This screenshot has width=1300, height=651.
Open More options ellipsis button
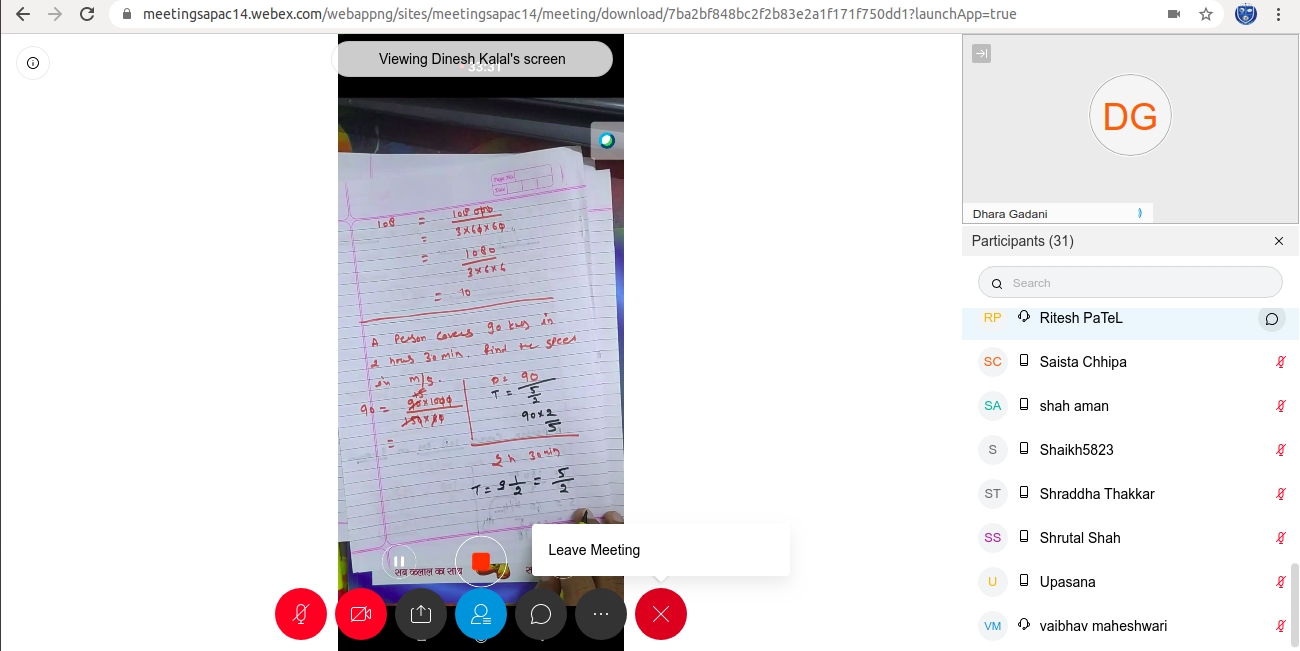tap(601, 614)
